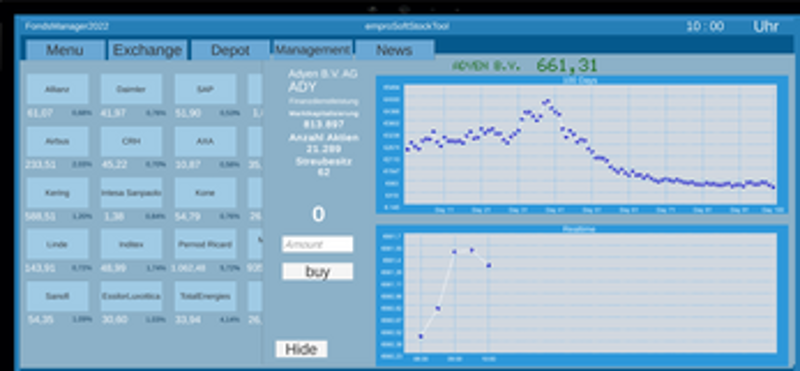Click the ADYEN B.V. ticker label
The width and height of the screenshot is (800, 371).
point(486,66)
